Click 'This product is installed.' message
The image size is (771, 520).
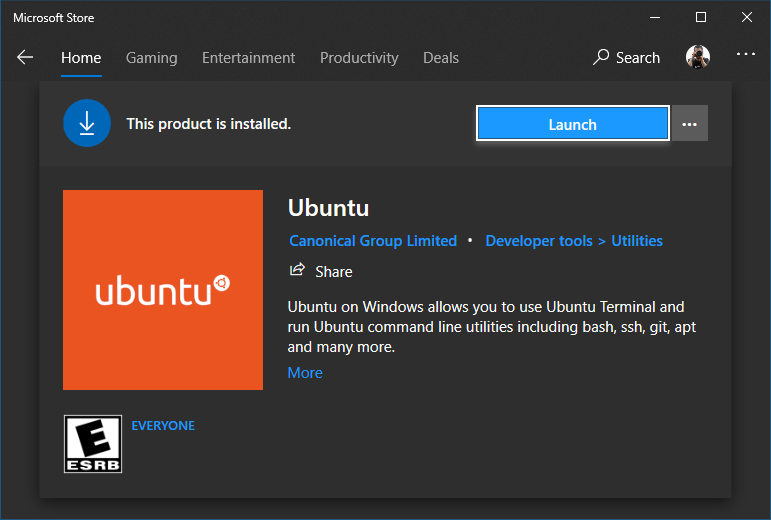tap(209, 124)
